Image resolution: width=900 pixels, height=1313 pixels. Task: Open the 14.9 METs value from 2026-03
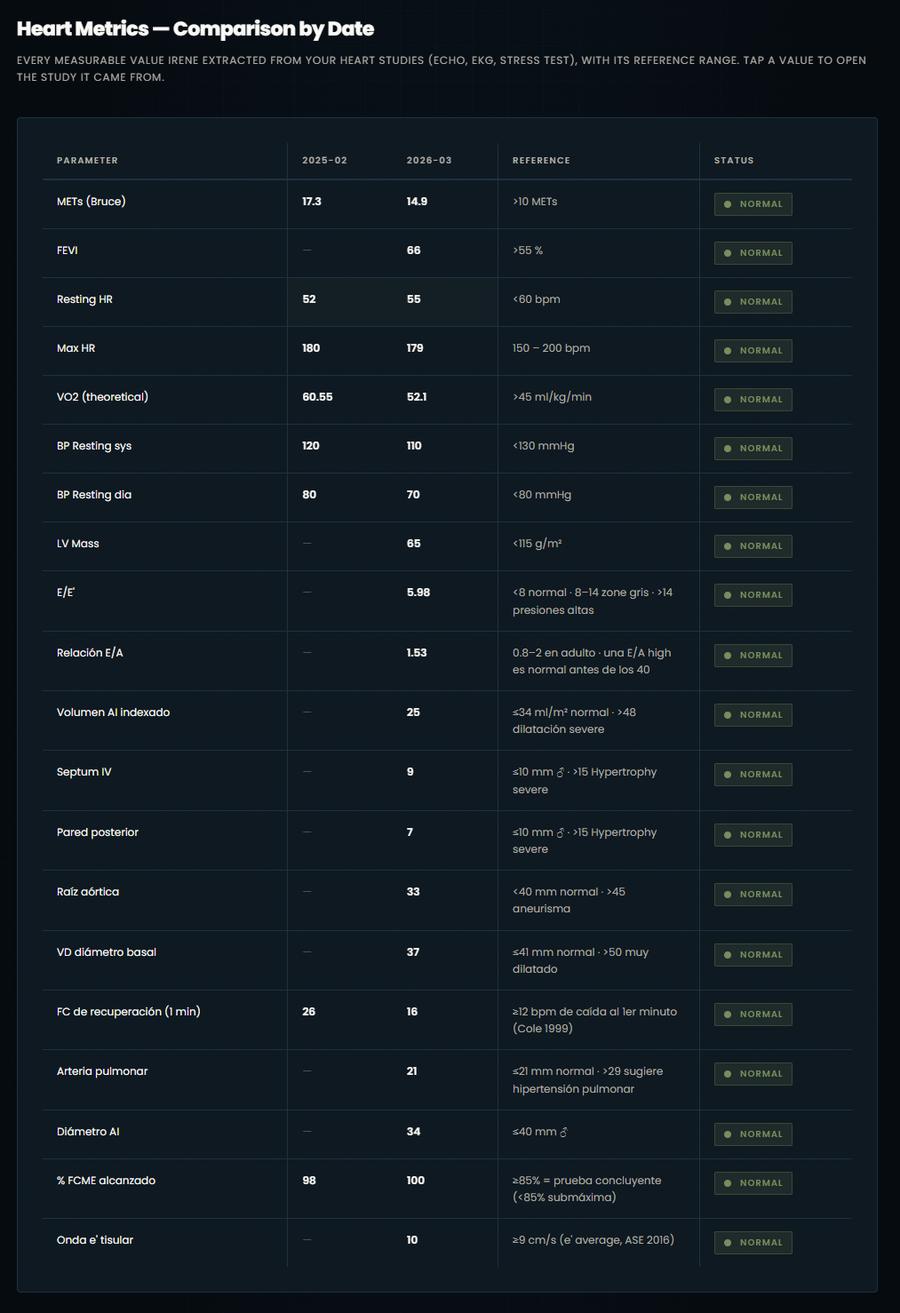click(x=416, y=202)
